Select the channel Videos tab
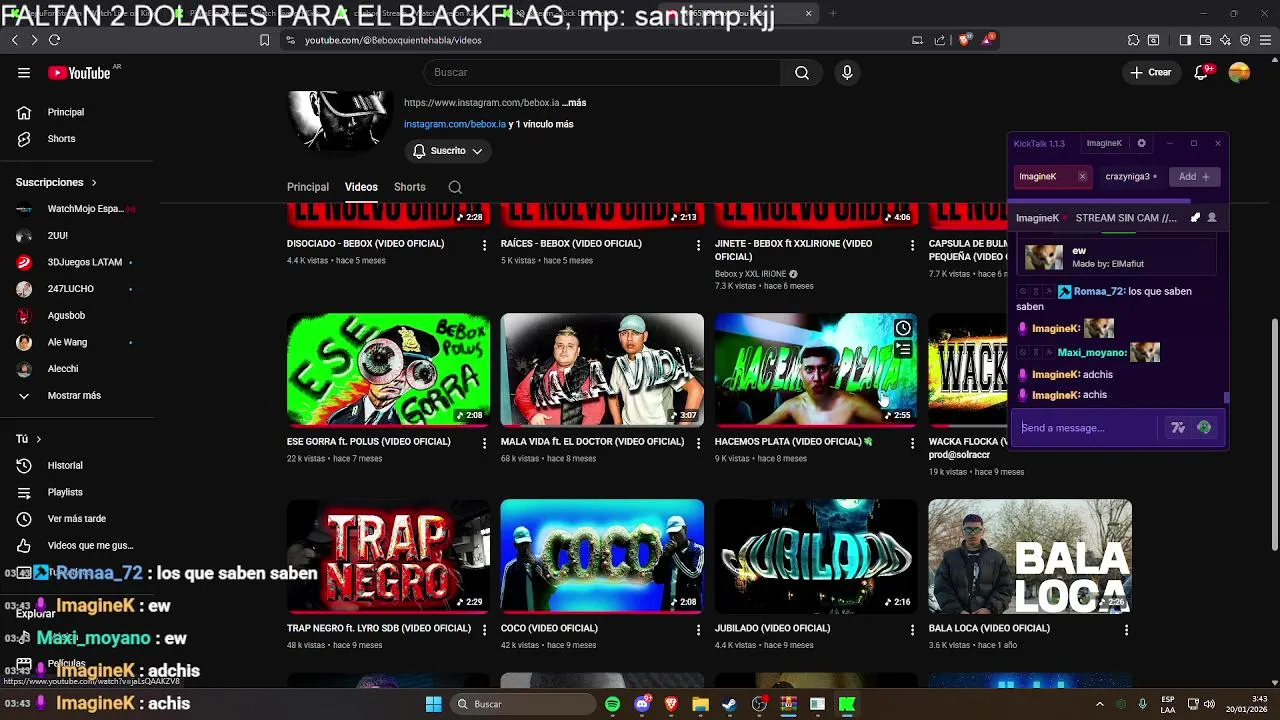 (x=361, y=187)
